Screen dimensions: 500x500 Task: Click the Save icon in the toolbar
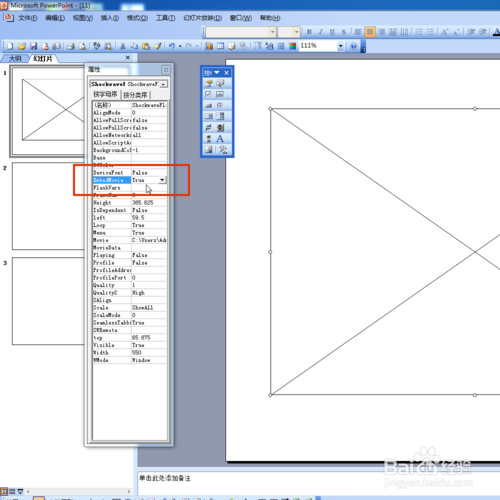[x=34, y=46]
